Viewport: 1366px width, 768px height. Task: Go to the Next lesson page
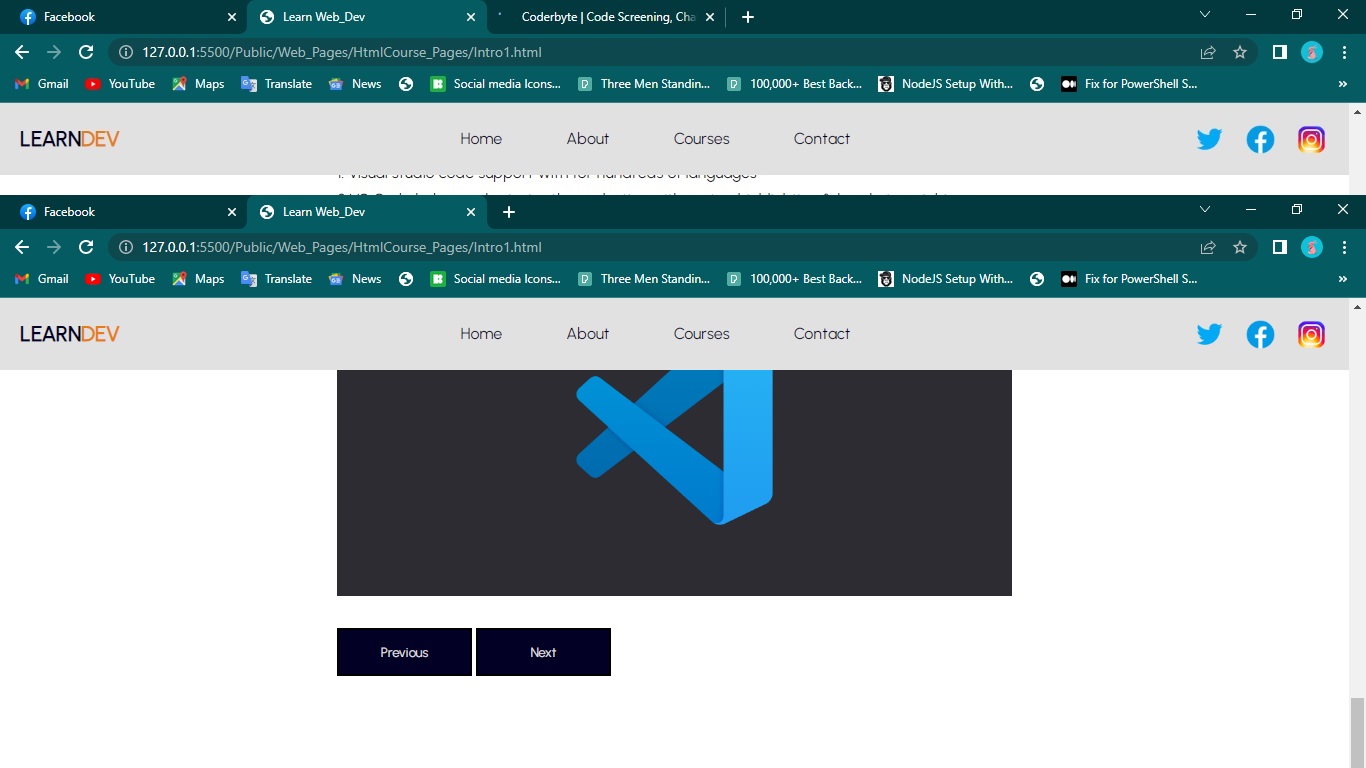point(543,652)
